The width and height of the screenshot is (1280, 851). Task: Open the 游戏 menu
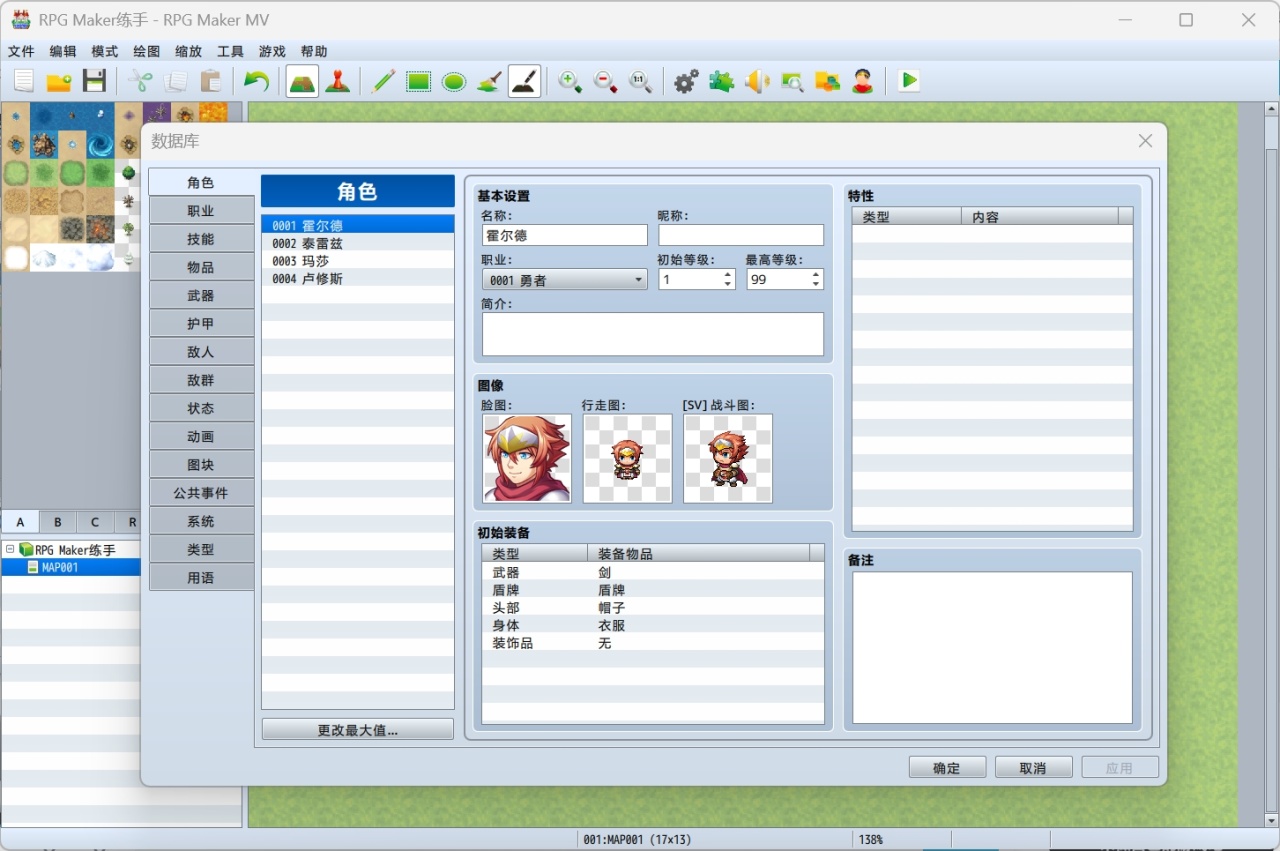273,51
